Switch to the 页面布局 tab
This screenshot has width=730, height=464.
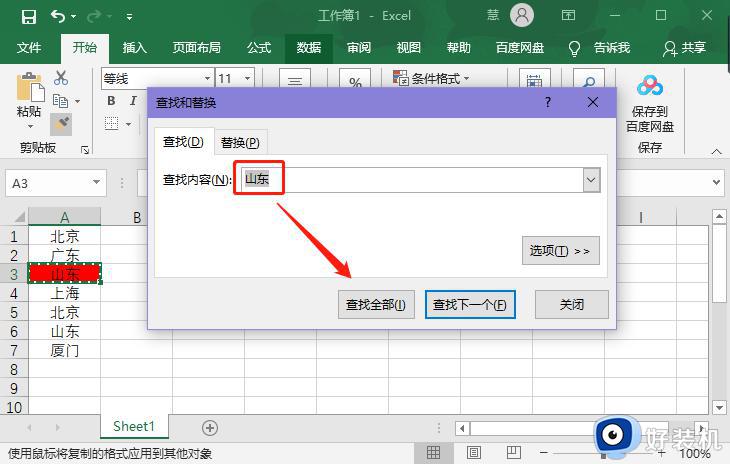196,47
